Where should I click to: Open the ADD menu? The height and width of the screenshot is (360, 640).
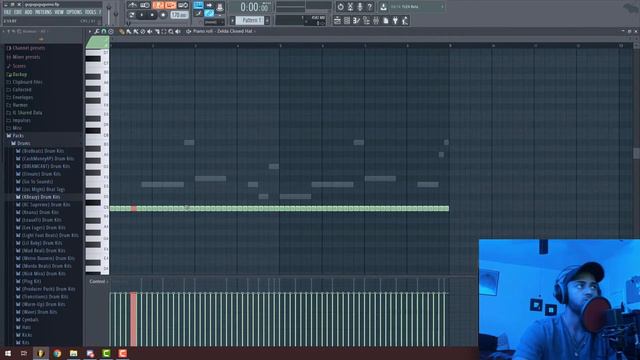tap(28, 12)
